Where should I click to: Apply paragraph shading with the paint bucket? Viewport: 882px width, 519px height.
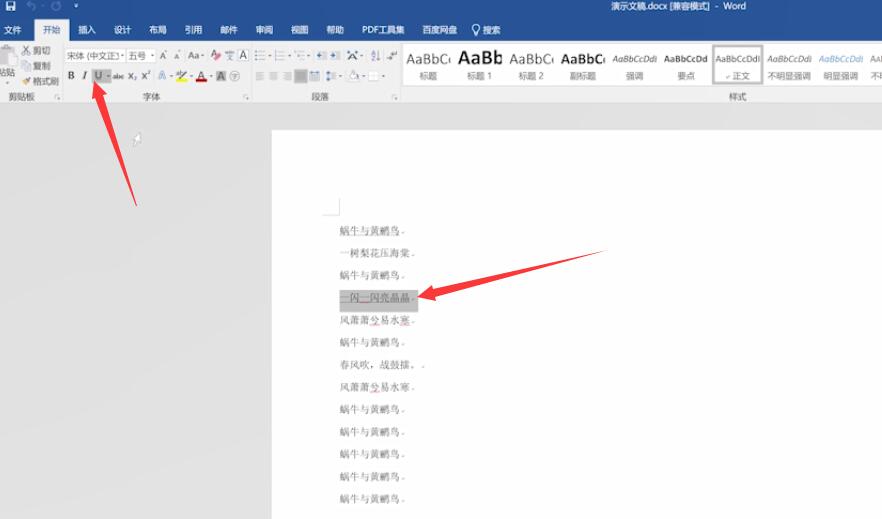point(353,76)
